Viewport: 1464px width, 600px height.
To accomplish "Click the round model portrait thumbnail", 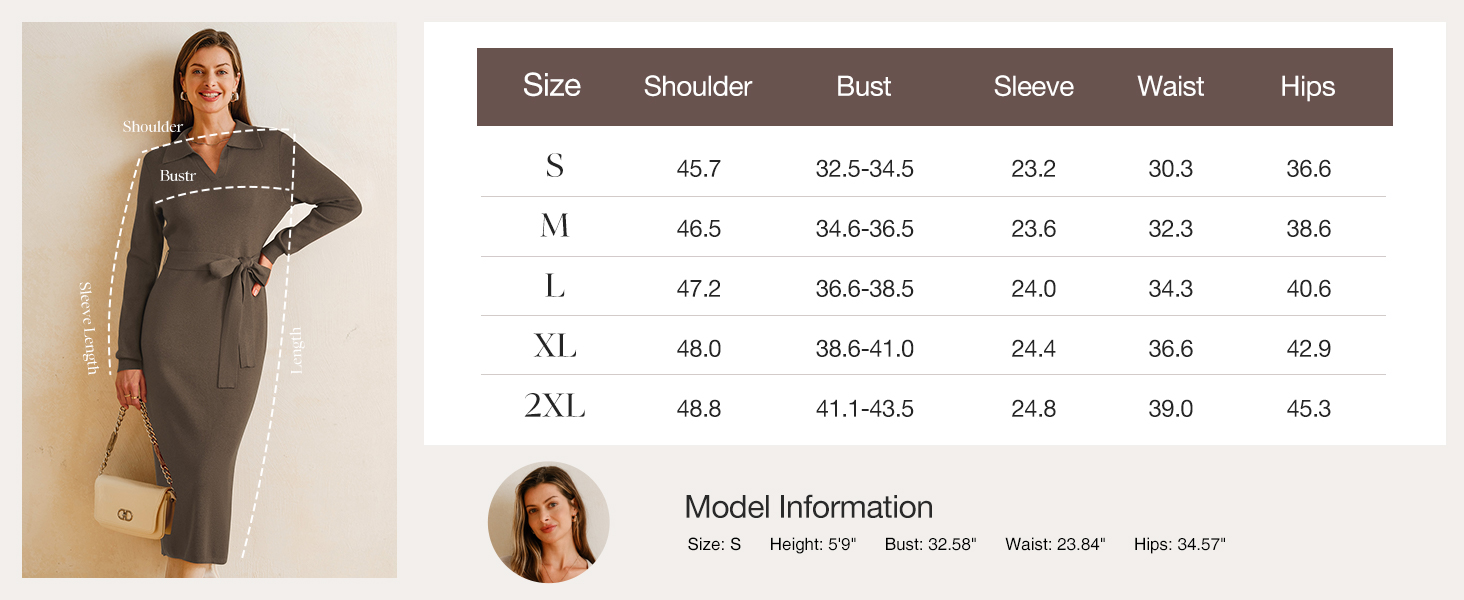I will pos(548,521).
